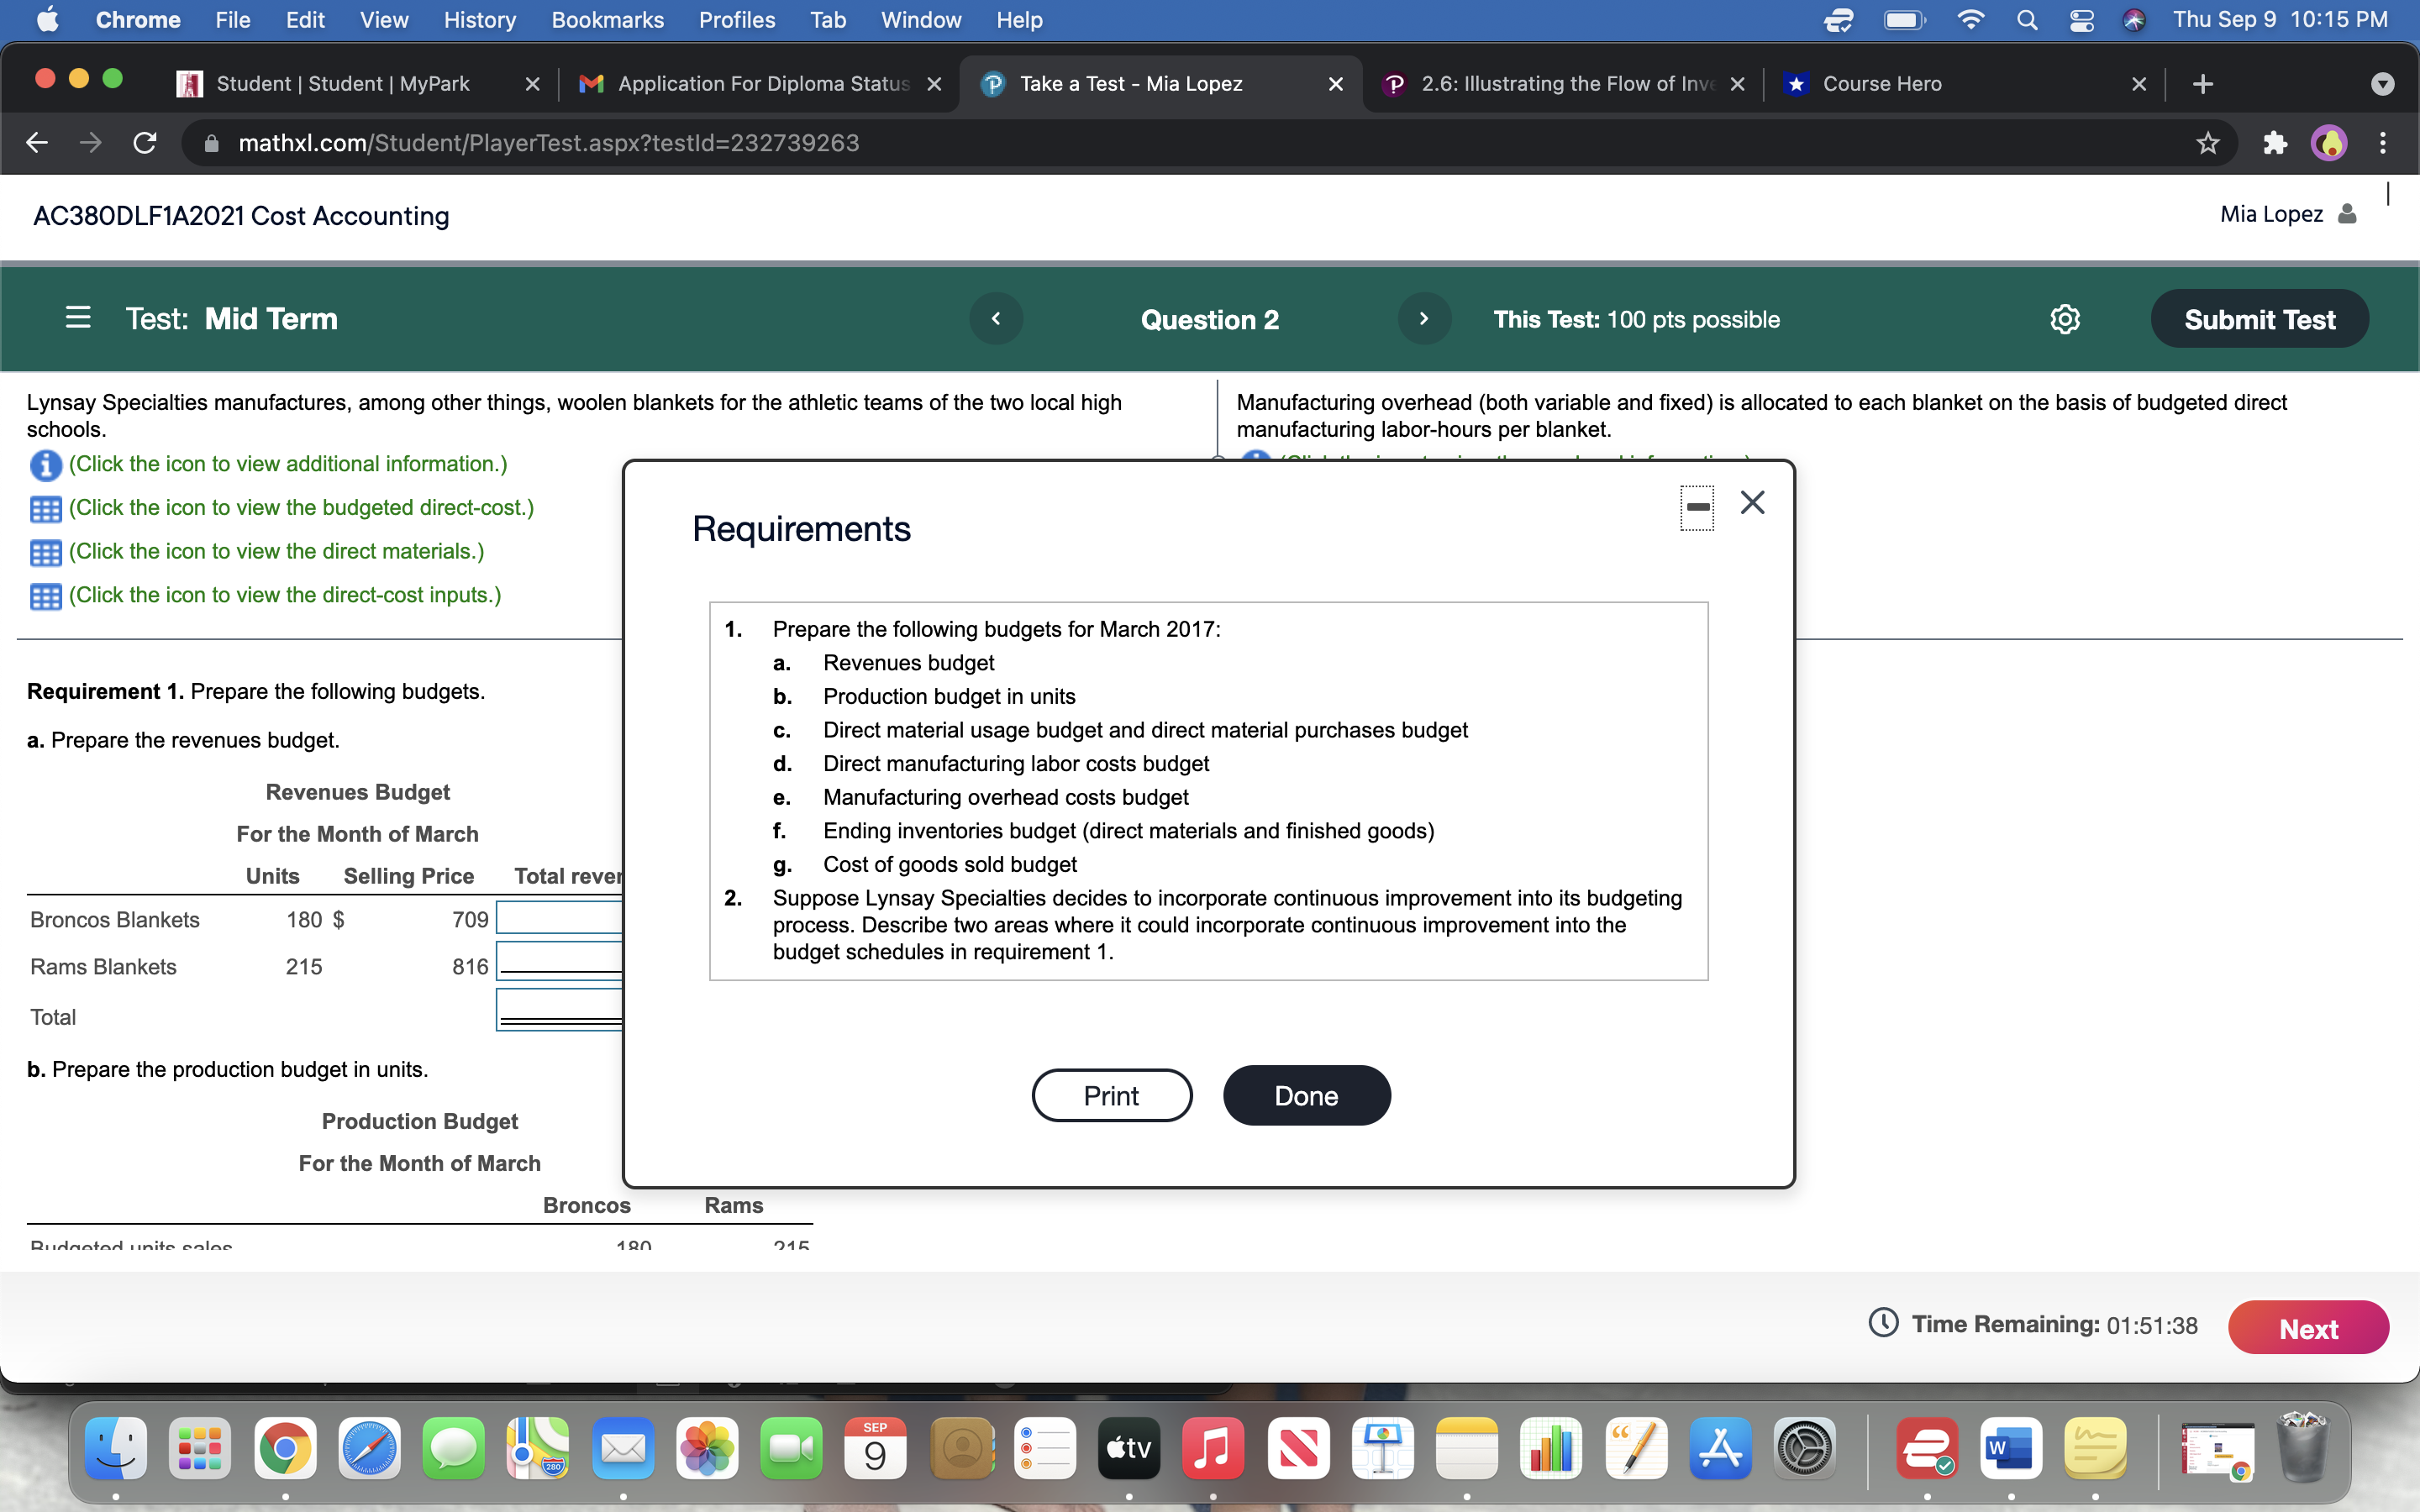The height and width of the screenshot is (1512, 2420).
Task: Open Chrome tab search dropdown
Action: coord(2382,84)
